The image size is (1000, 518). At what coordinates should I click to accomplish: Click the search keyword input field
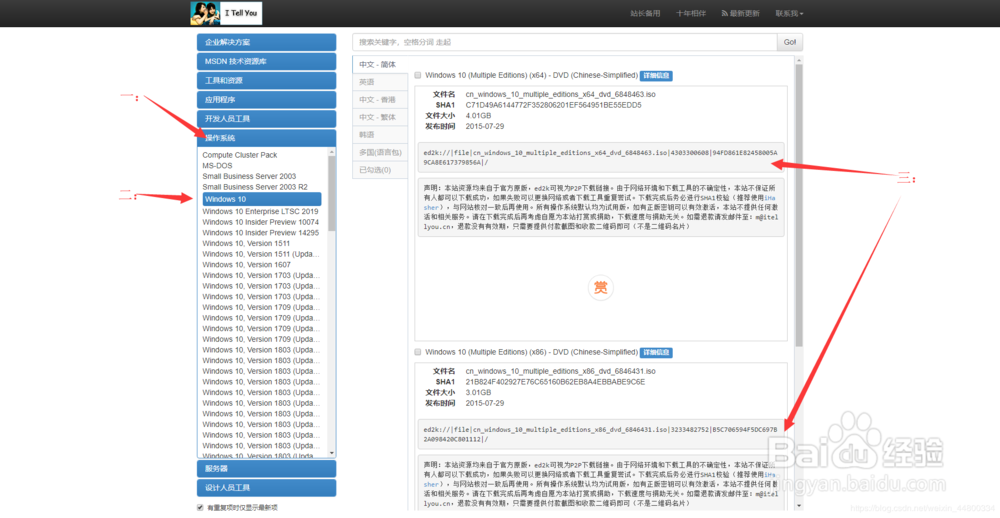coord(564,42)
